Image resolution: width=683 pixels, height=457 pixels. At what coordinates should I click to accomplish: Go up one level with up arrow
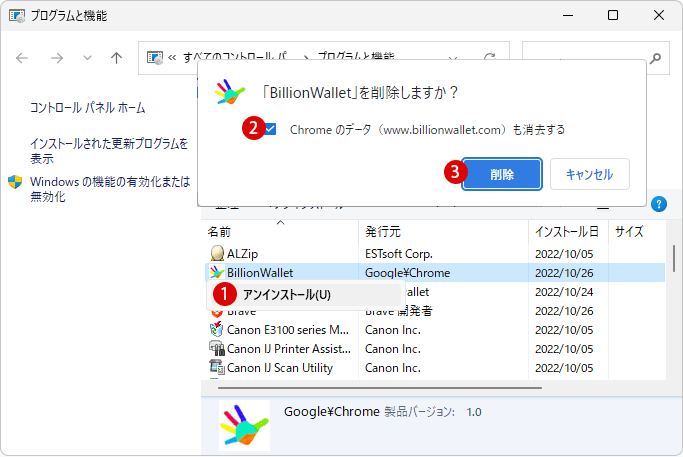point(116,58)
